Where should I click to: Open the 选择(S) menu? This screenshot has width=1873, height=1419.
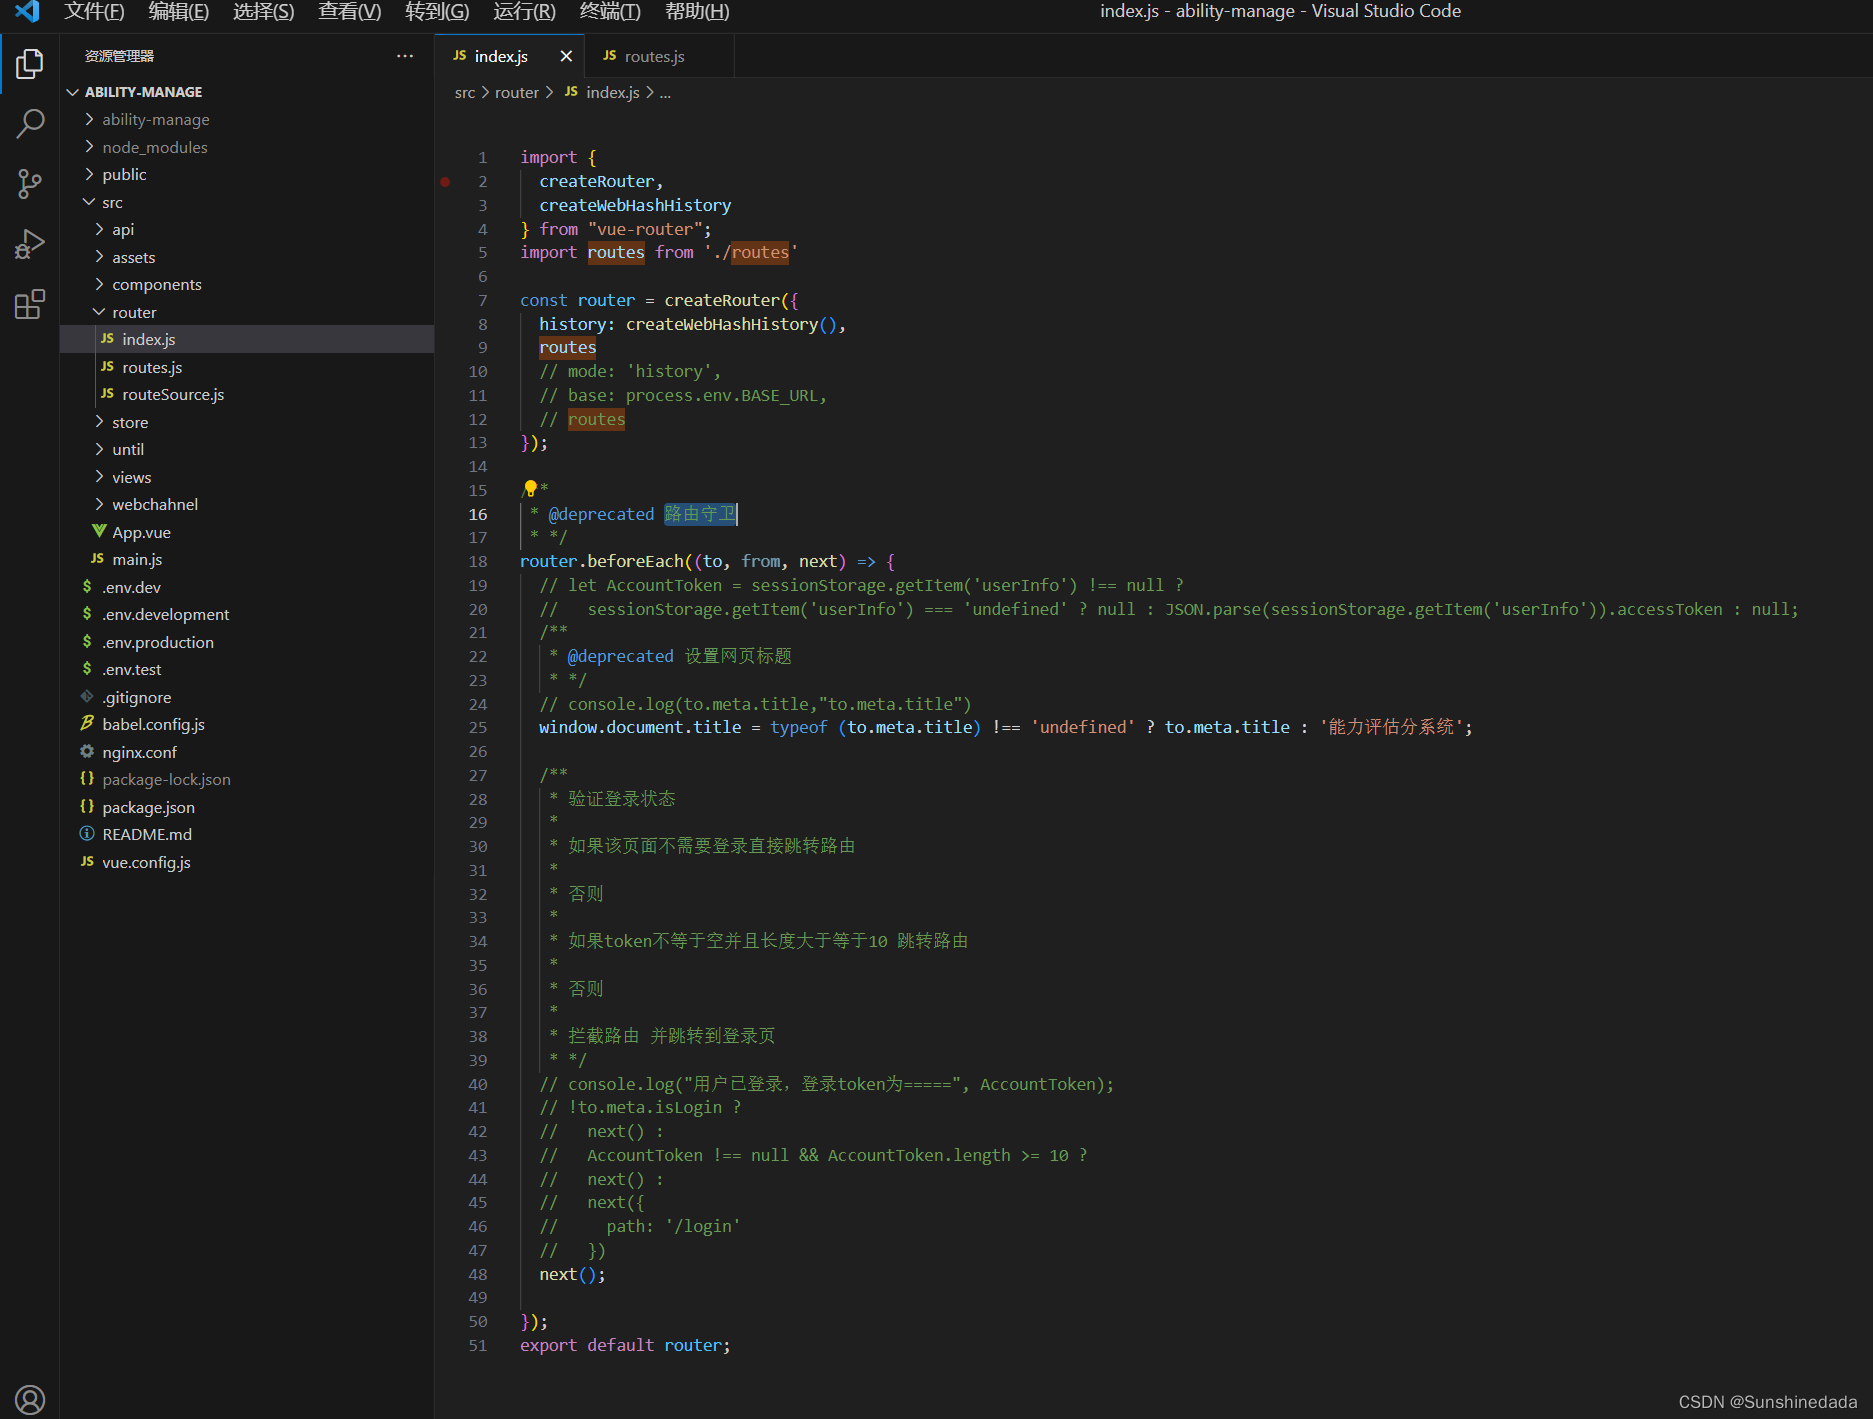coord(264,11)
